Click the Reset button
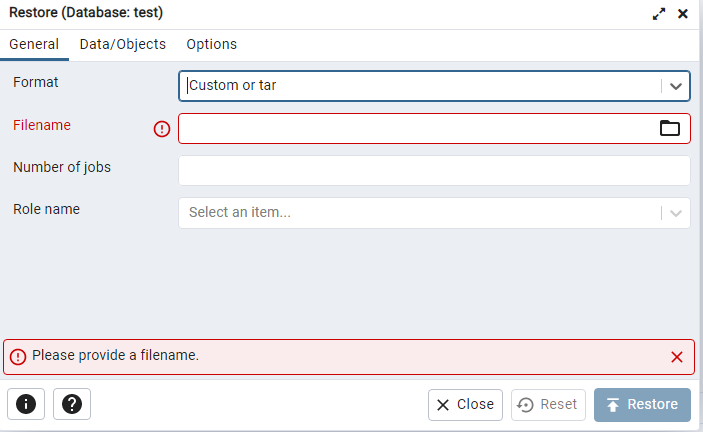This screenshot has width=703, height=432. [548, 404]
